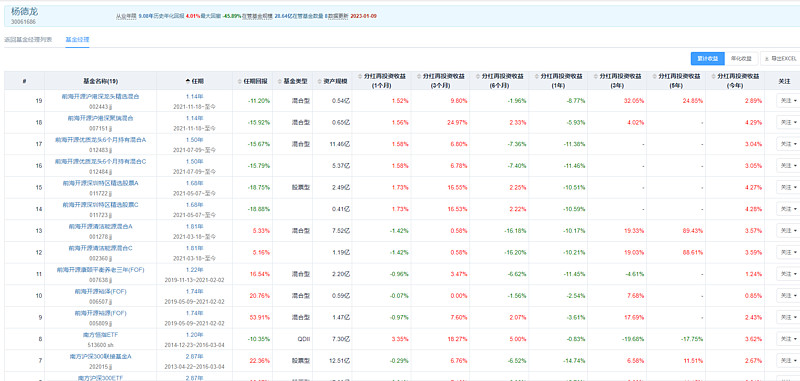Open fund 前海开源深圳特区精选股票C

101,205
